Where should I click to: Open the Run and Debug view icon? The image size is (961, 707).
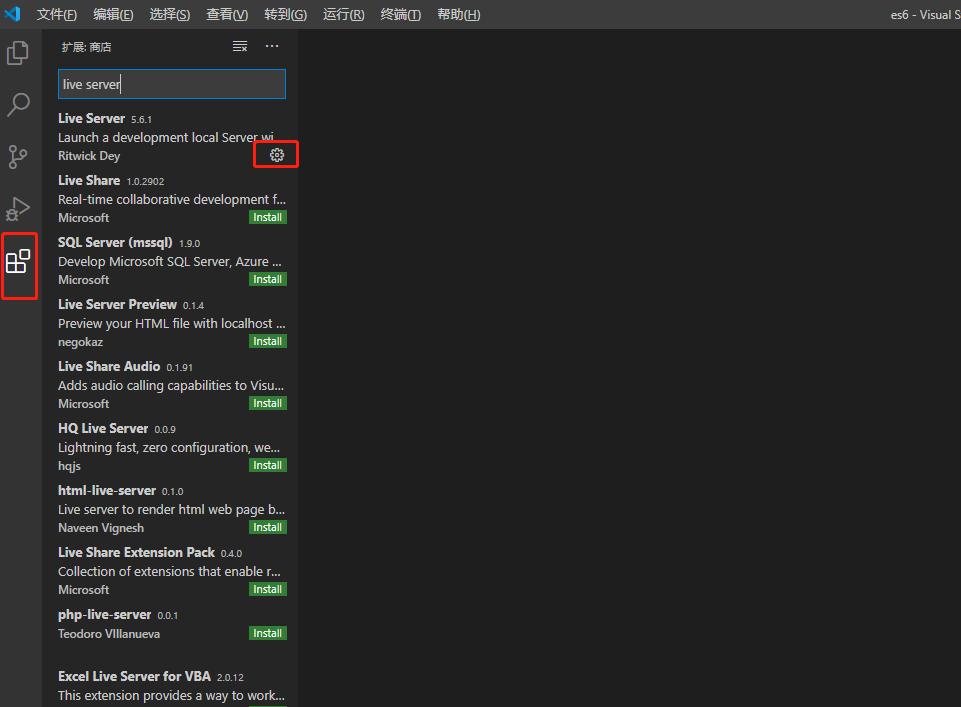(18, 209)
